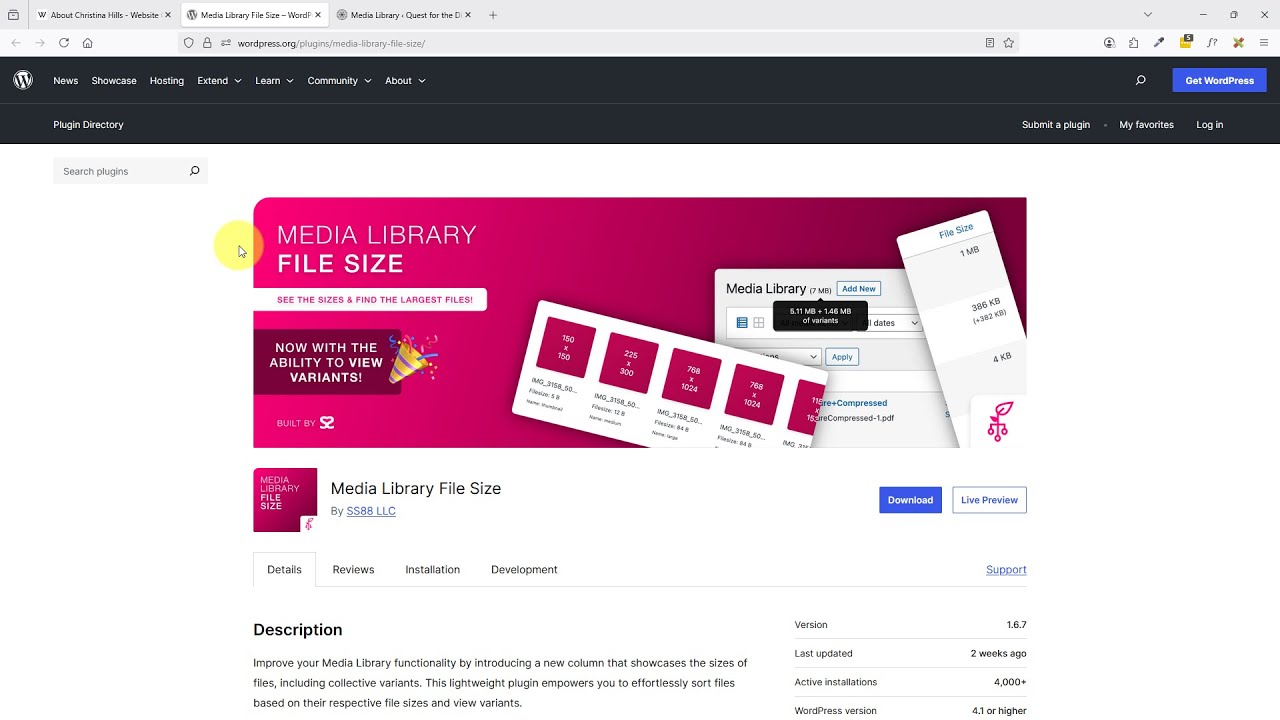Expand the Community menu
Image resolution: width=1280 pixels, height=720 pixels.
point(339,80)
